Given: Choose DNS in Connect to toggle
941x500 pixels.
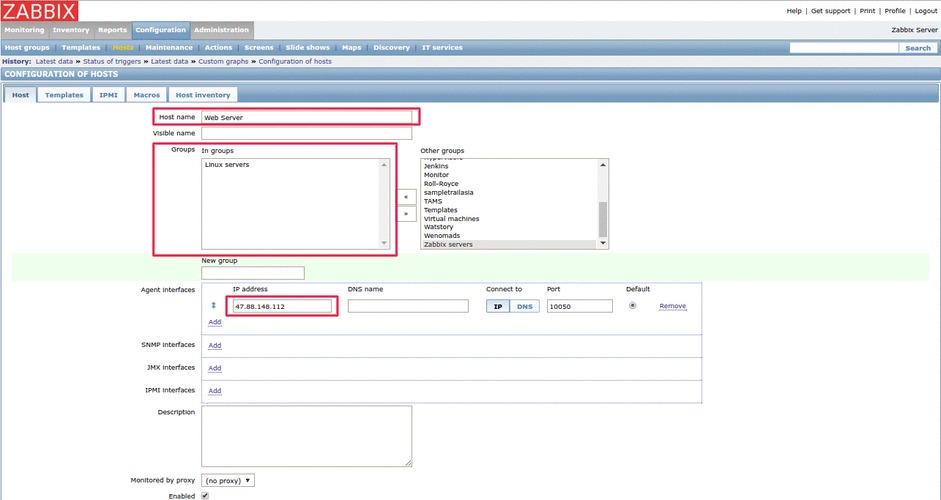Looking at the screenshot, I should (x=525, y=306).
